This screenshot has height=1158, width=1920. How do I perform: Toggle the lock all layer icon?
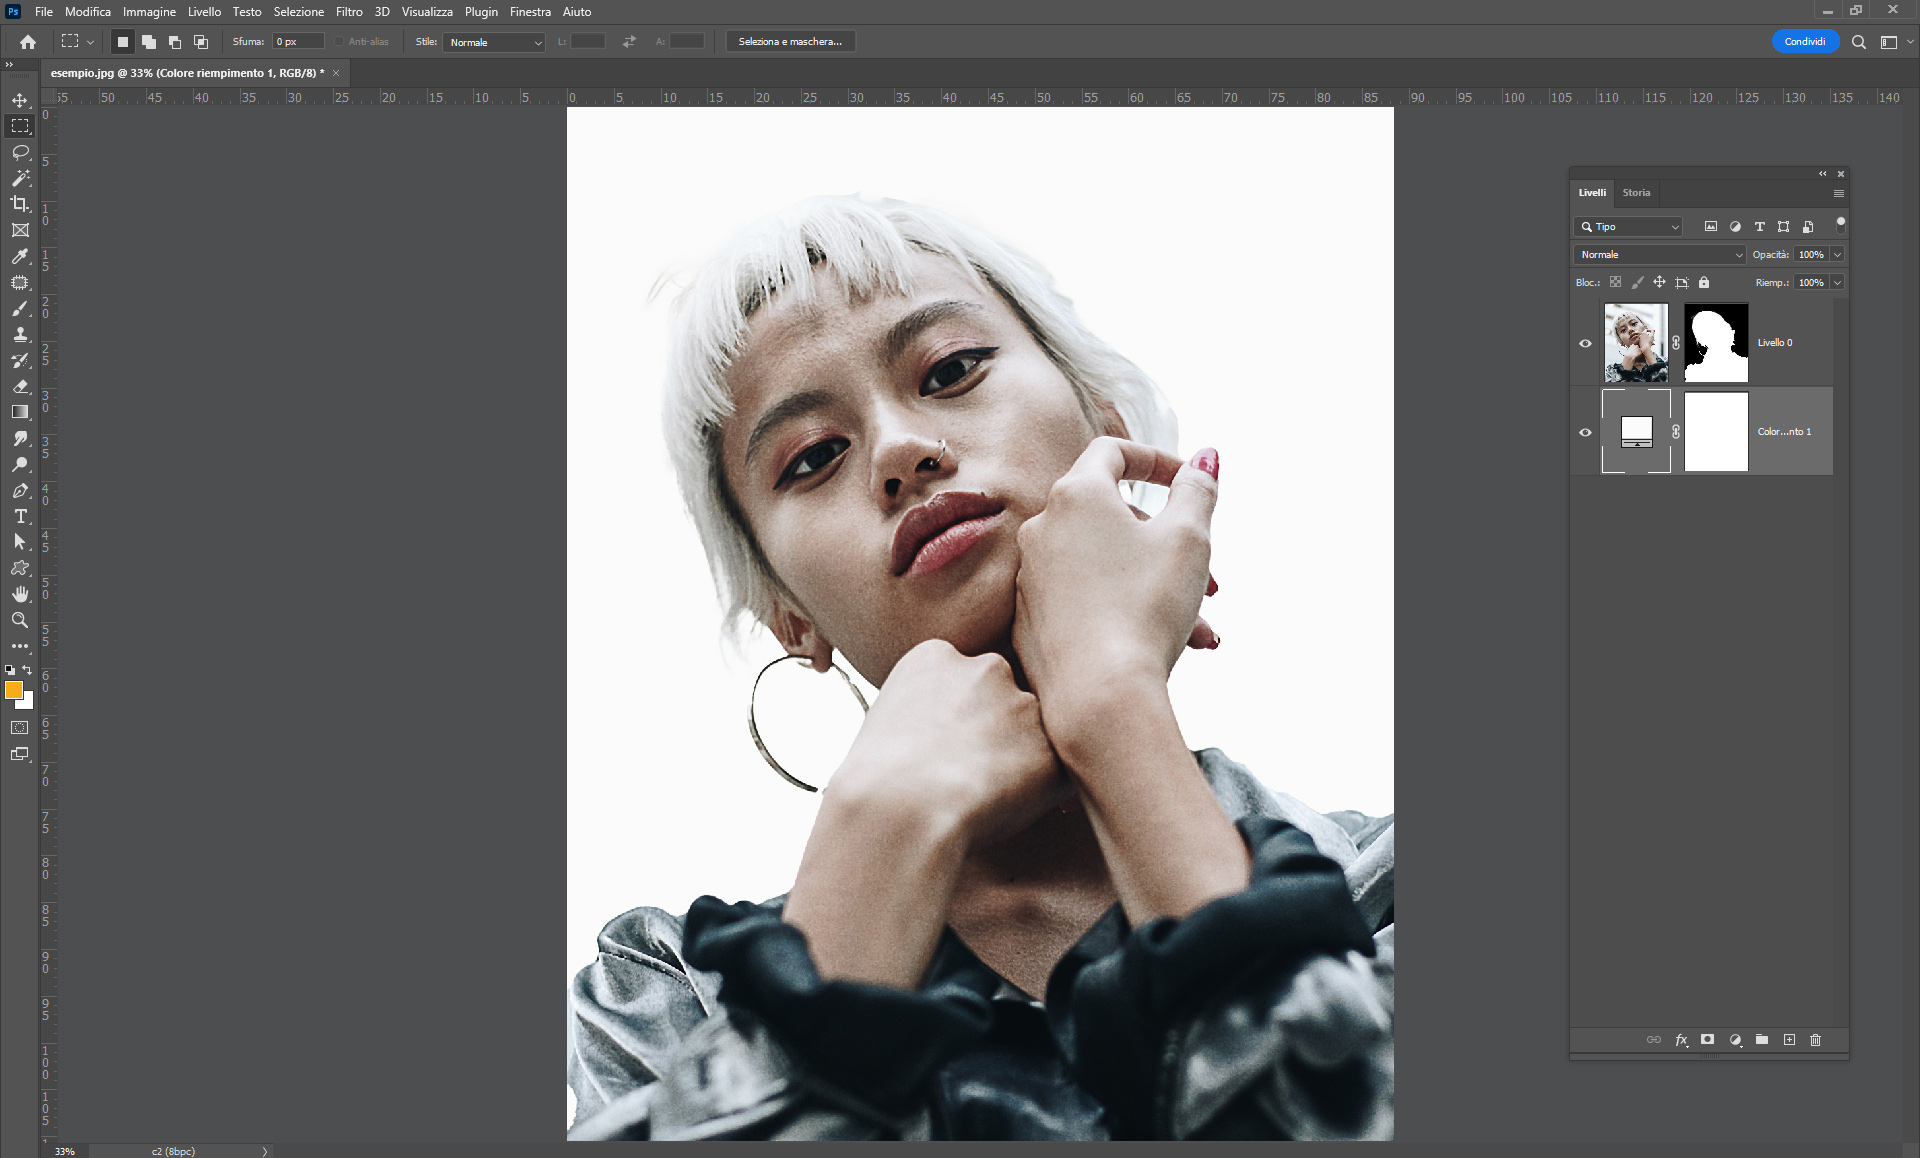point(1704,283)
